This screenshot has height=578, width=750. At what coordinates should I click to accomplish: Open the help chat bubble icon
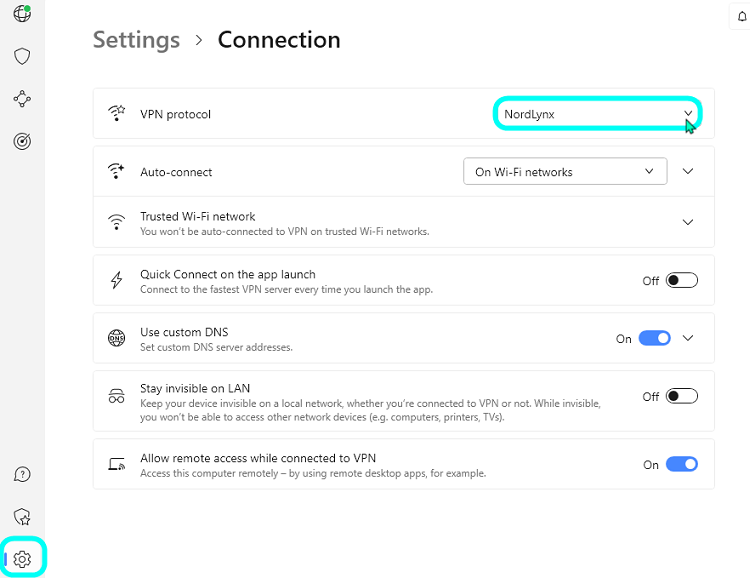tap(22, 475)
